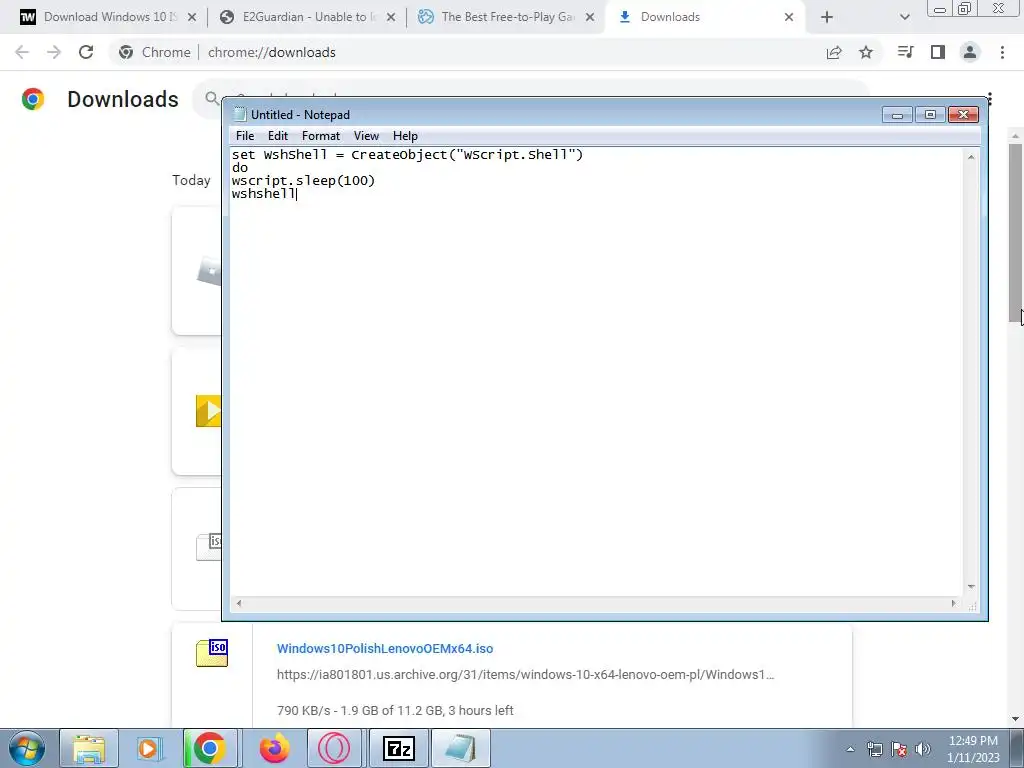Screen dimensions: 1024x768
Task: Launch Windows Media Player from taskbar
Action: [x=148, y=749]
